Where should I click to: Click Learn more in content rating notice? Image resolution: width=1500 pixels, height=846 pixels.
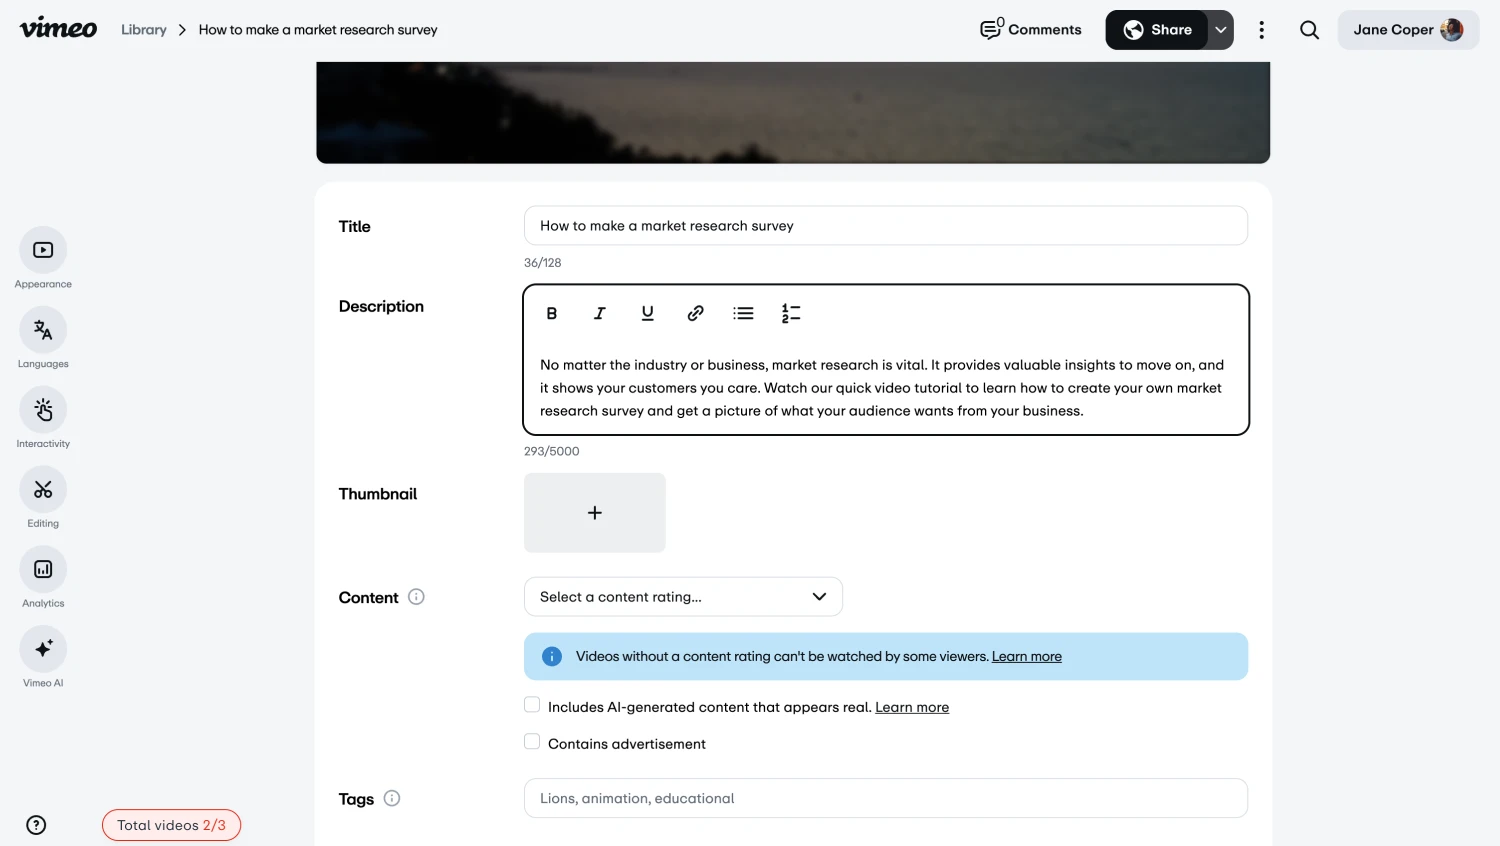(x=1026, y=657)
